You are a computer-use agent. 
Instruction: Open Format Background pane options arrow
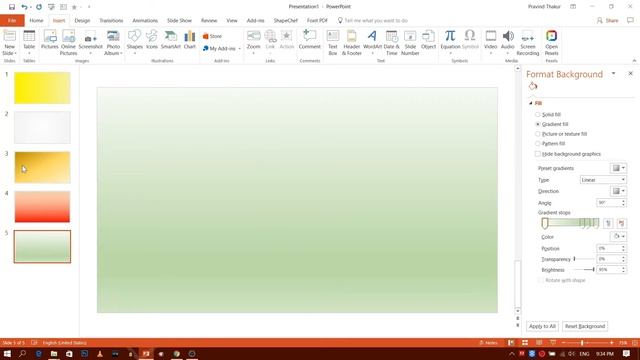click(x=613, y=73)
